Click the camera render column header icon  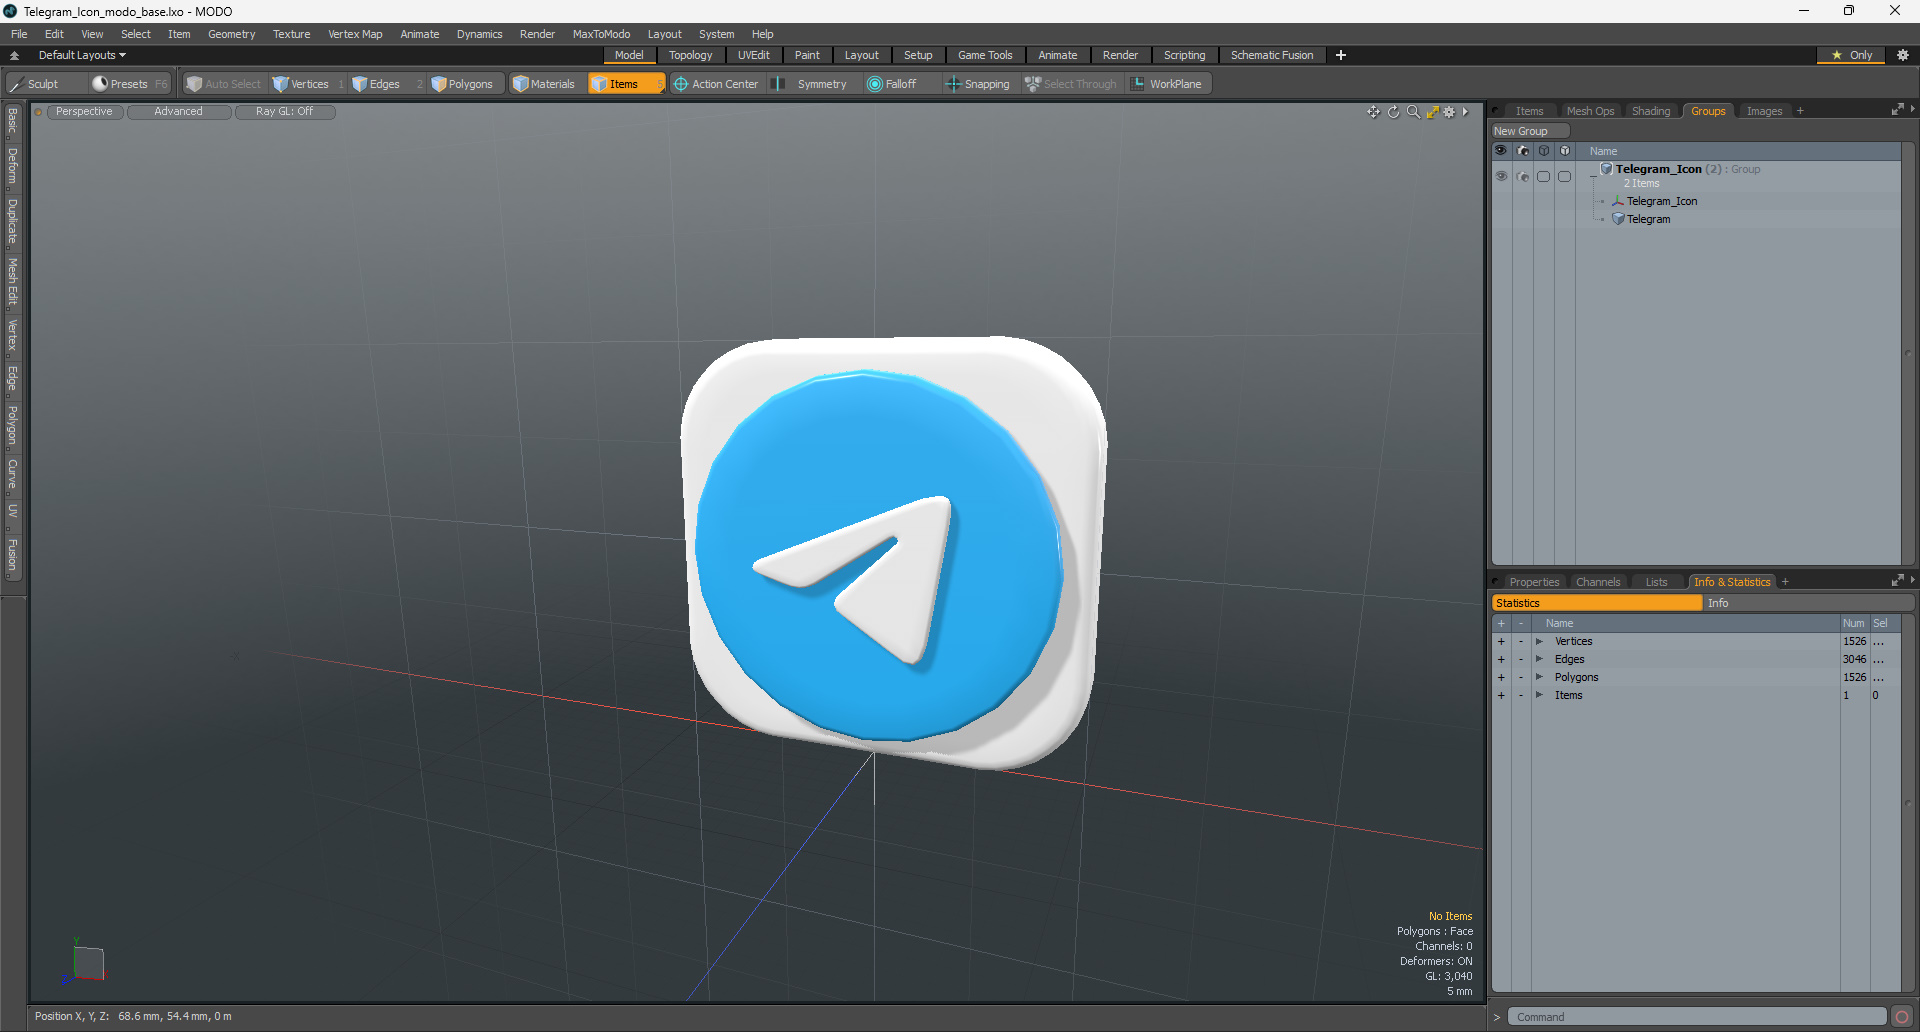click(x=1523, y=151)
